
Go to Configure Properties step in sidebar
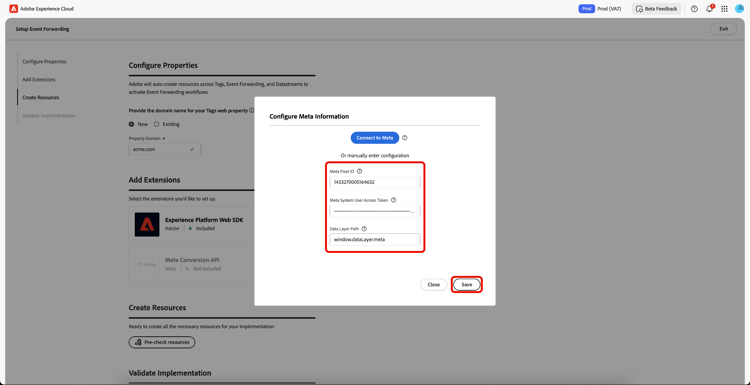click(x=44, y=62)
